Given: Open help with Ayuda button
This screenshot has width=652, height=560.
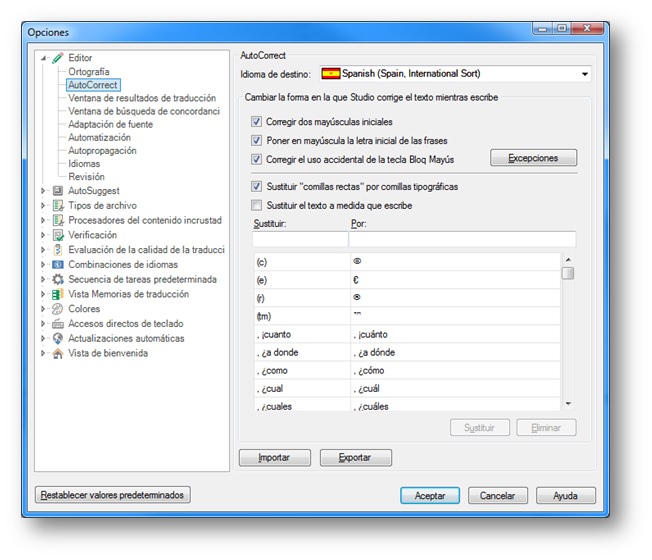Looking at the screenshot, I should tap(566, 496).
